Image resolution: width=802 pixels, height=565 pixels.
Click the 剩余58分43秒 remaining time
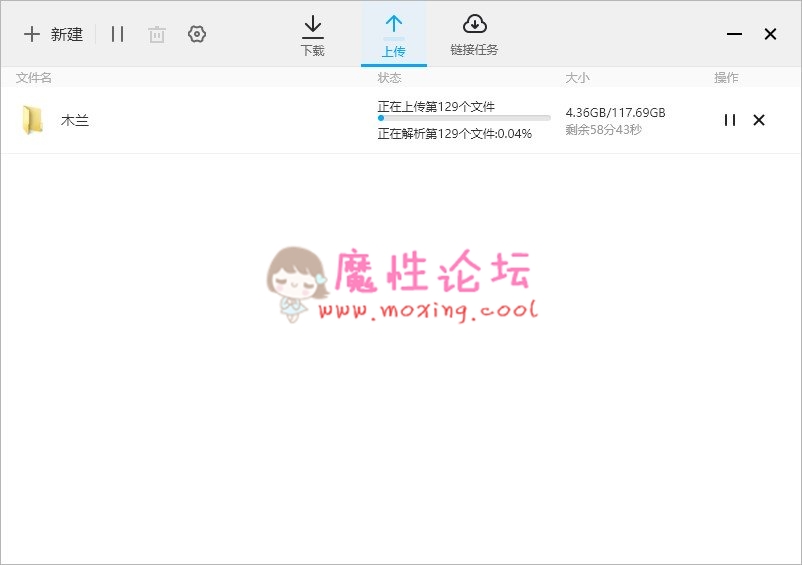coord(604,129)
